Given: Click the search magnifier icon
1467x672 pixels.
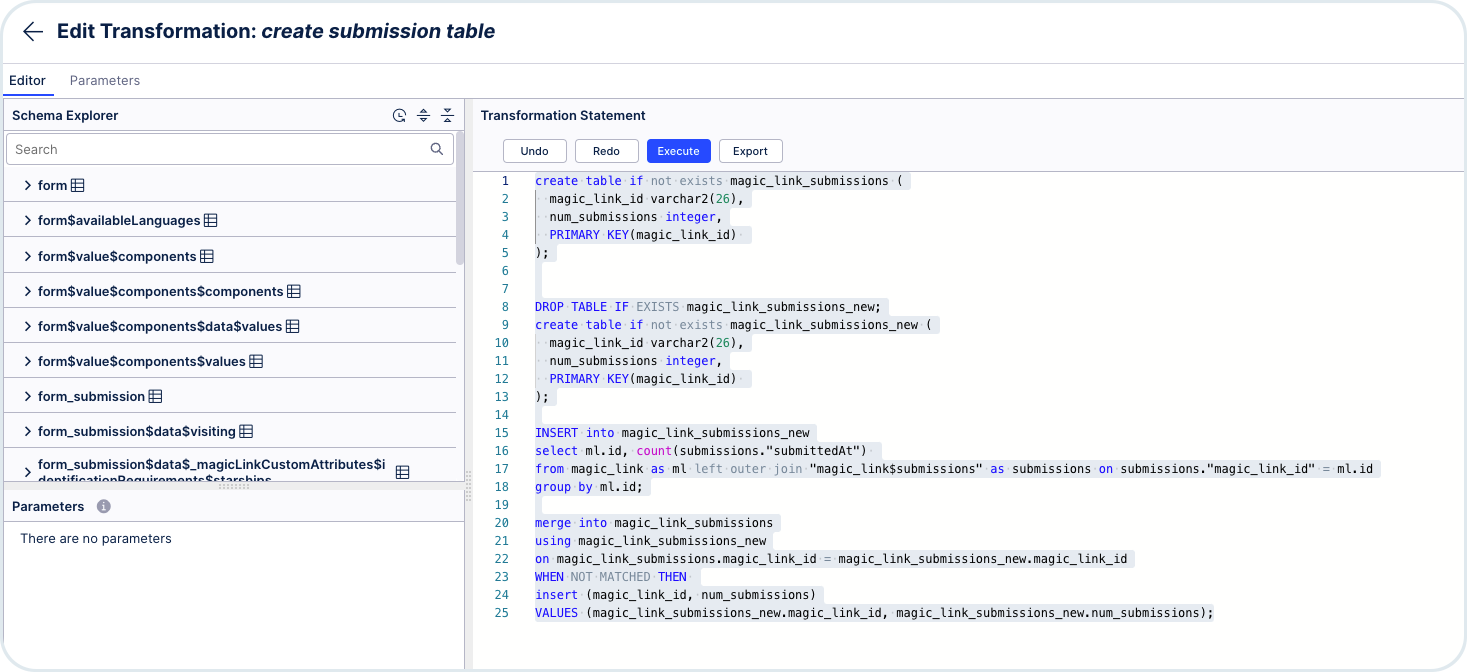Looking at the screenshot, I should point(437,149).
